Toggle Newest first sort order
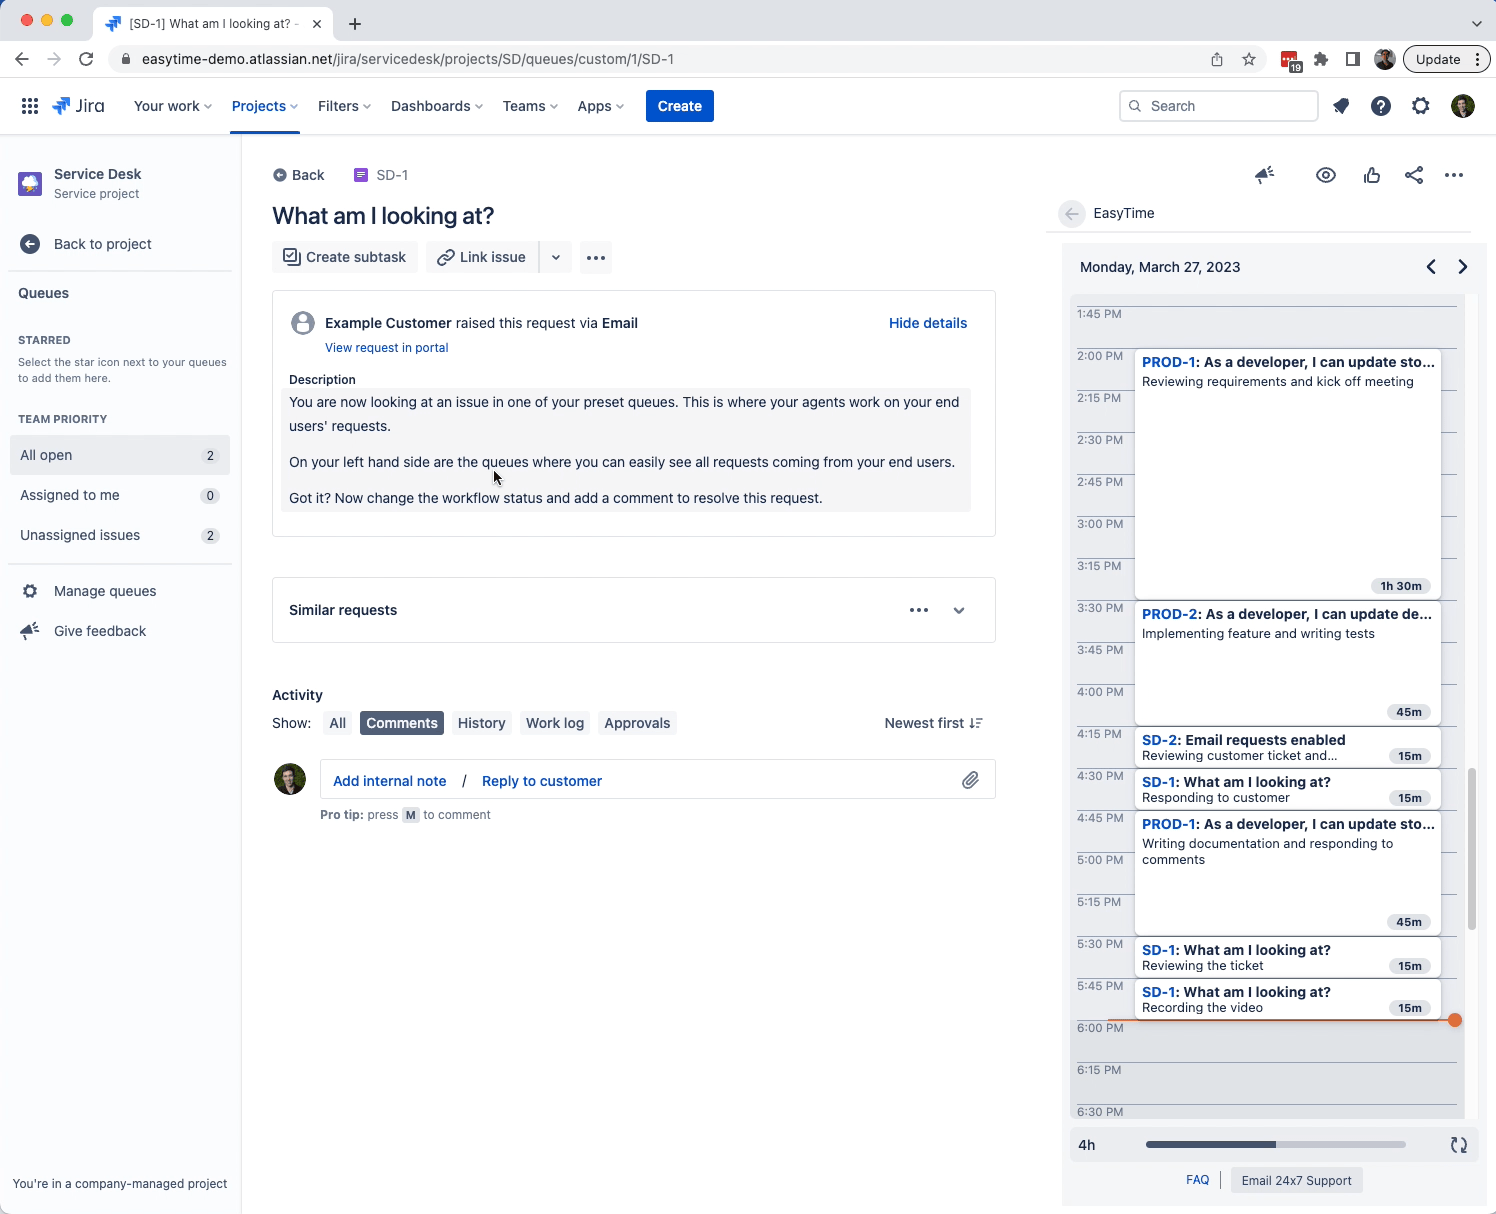The image size is (1496, 1214). pos(933,723)
